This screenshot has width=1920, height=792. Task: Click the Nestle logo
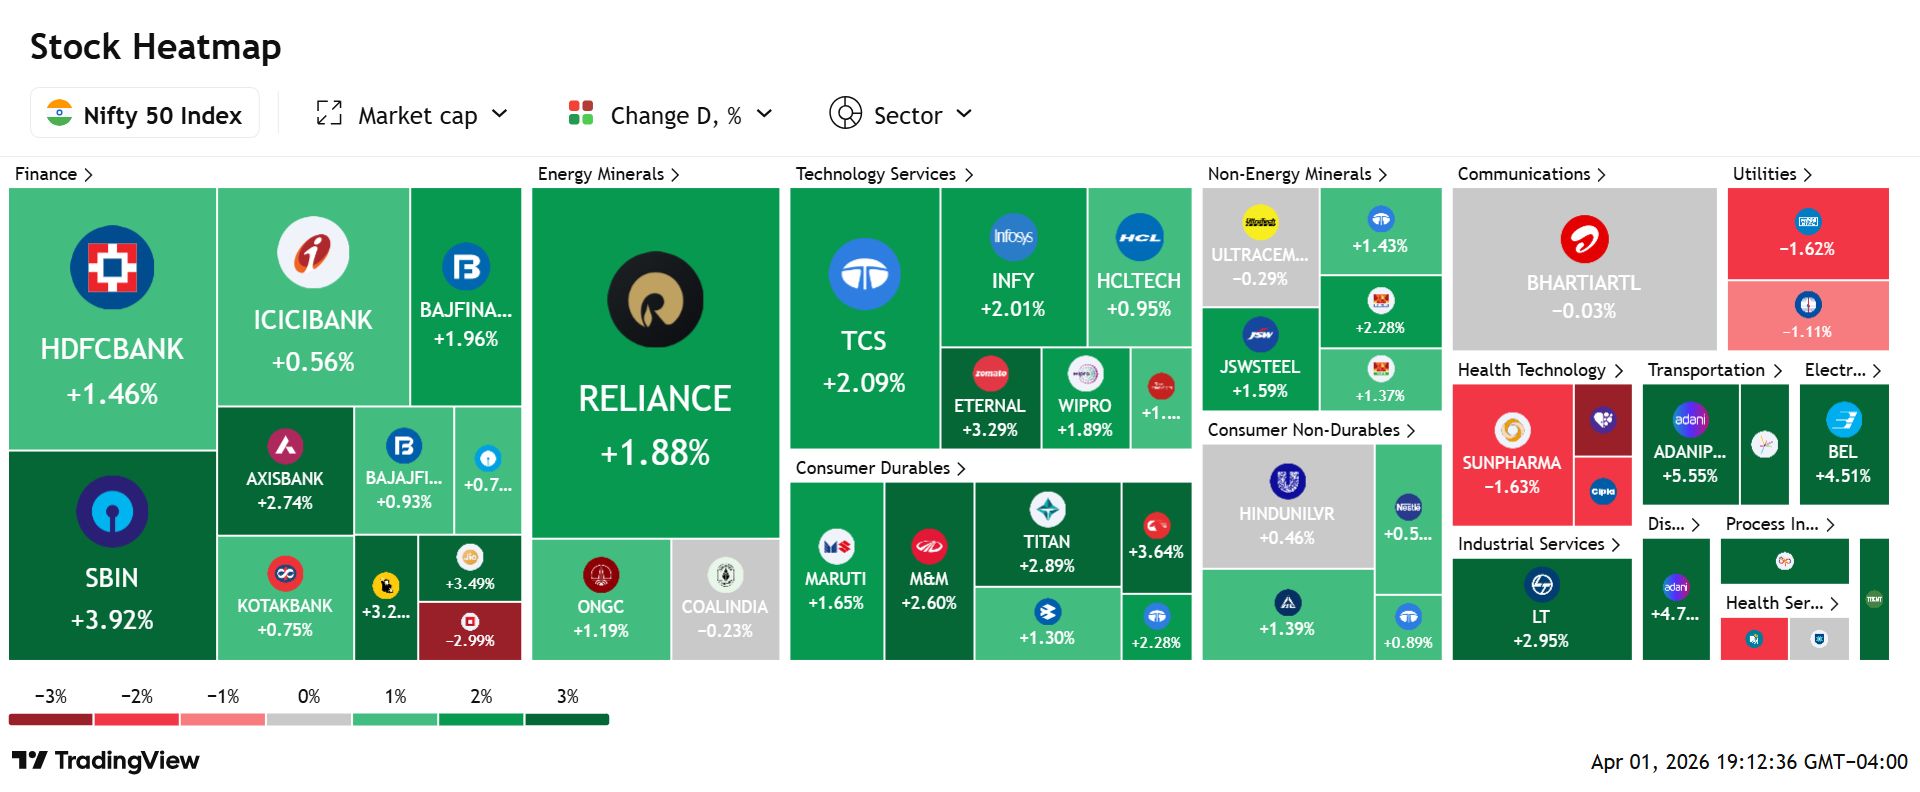pyautogui.click(x=1408, y=507)
